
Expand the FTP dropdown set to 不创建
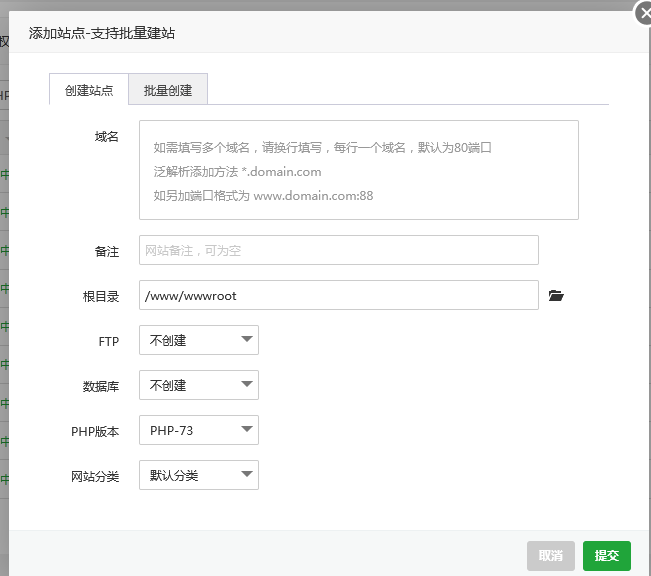198,340
